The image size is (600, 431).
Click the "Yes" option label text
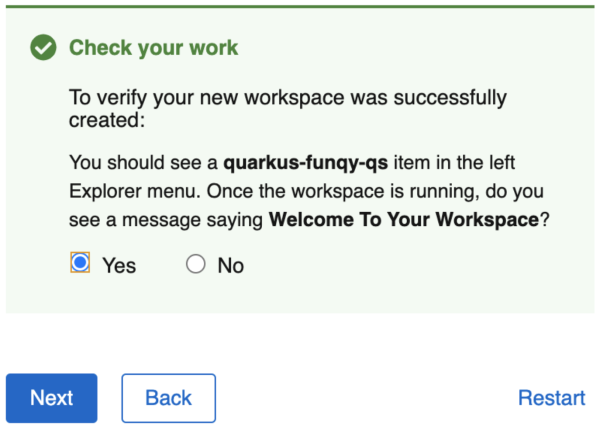tap(119, 265)
